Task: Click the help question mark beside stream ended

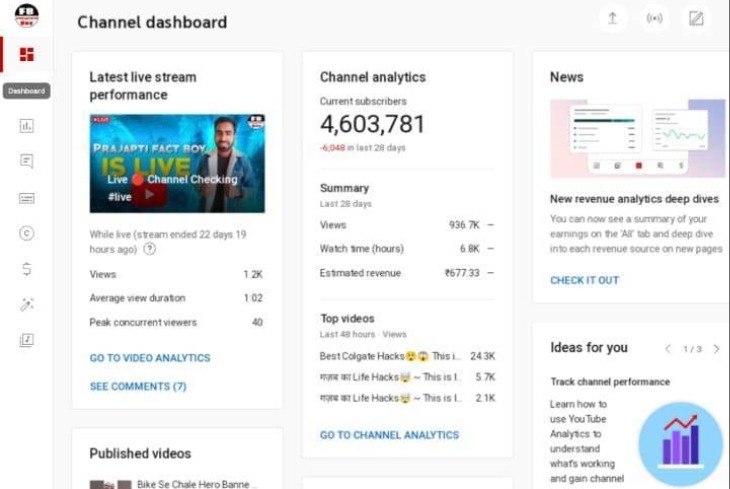Action: coord(149,249)
